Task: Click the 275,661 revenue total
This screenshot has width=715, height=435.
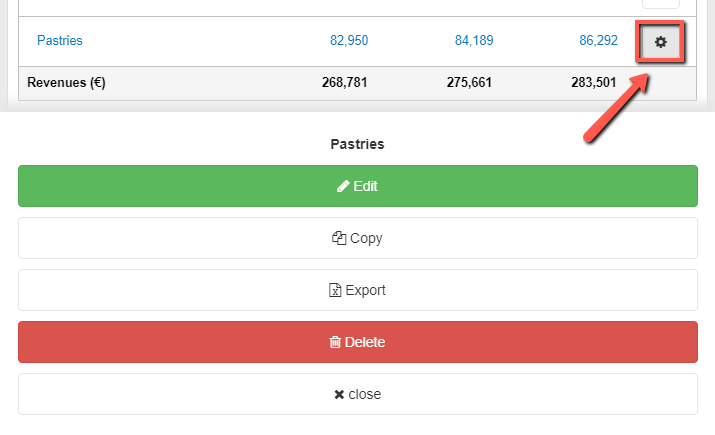Action: point(470,83)
